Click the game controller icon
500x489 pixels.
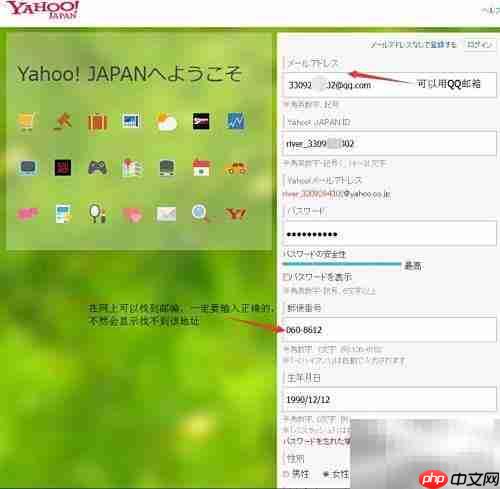pos(97,167)
